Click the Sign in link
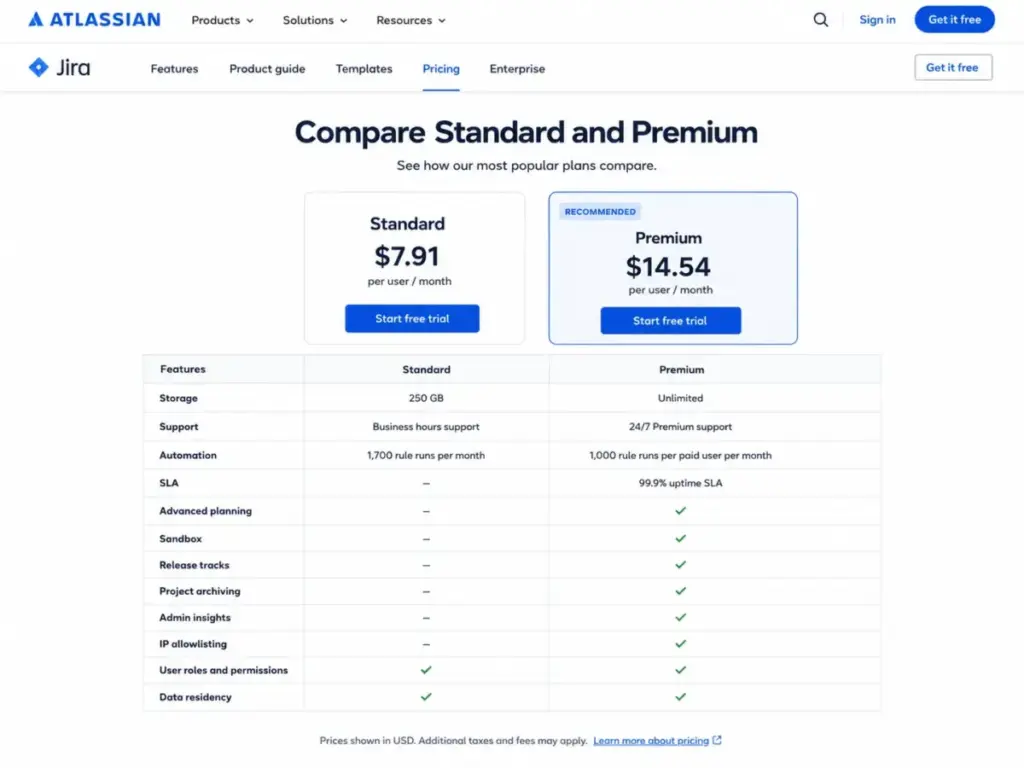Screen dimensions: 1024x768 877,20
